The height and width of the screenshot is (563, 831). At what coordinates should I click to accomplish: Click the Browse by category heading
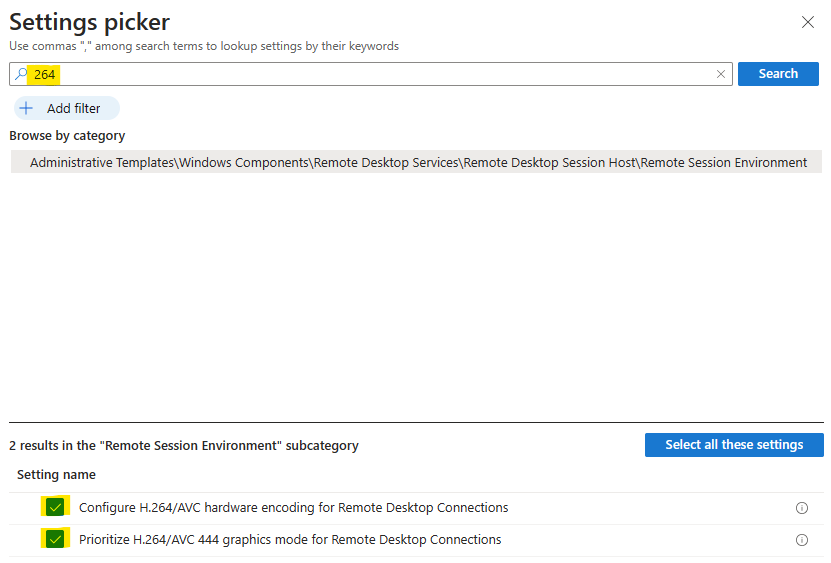[x=67, y=136]
